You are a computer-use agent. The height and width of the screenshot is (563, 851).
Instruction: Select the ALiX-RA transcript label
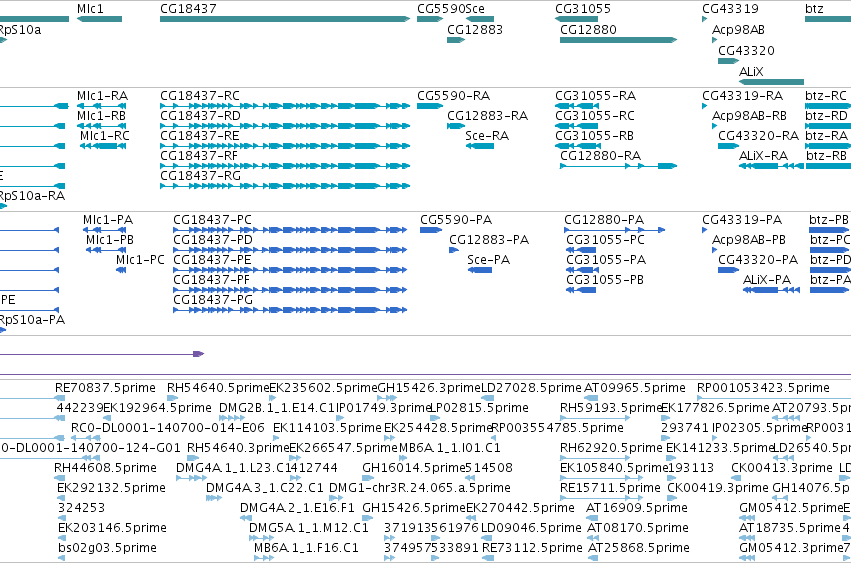pyautogui.click(x=763, y=156)
